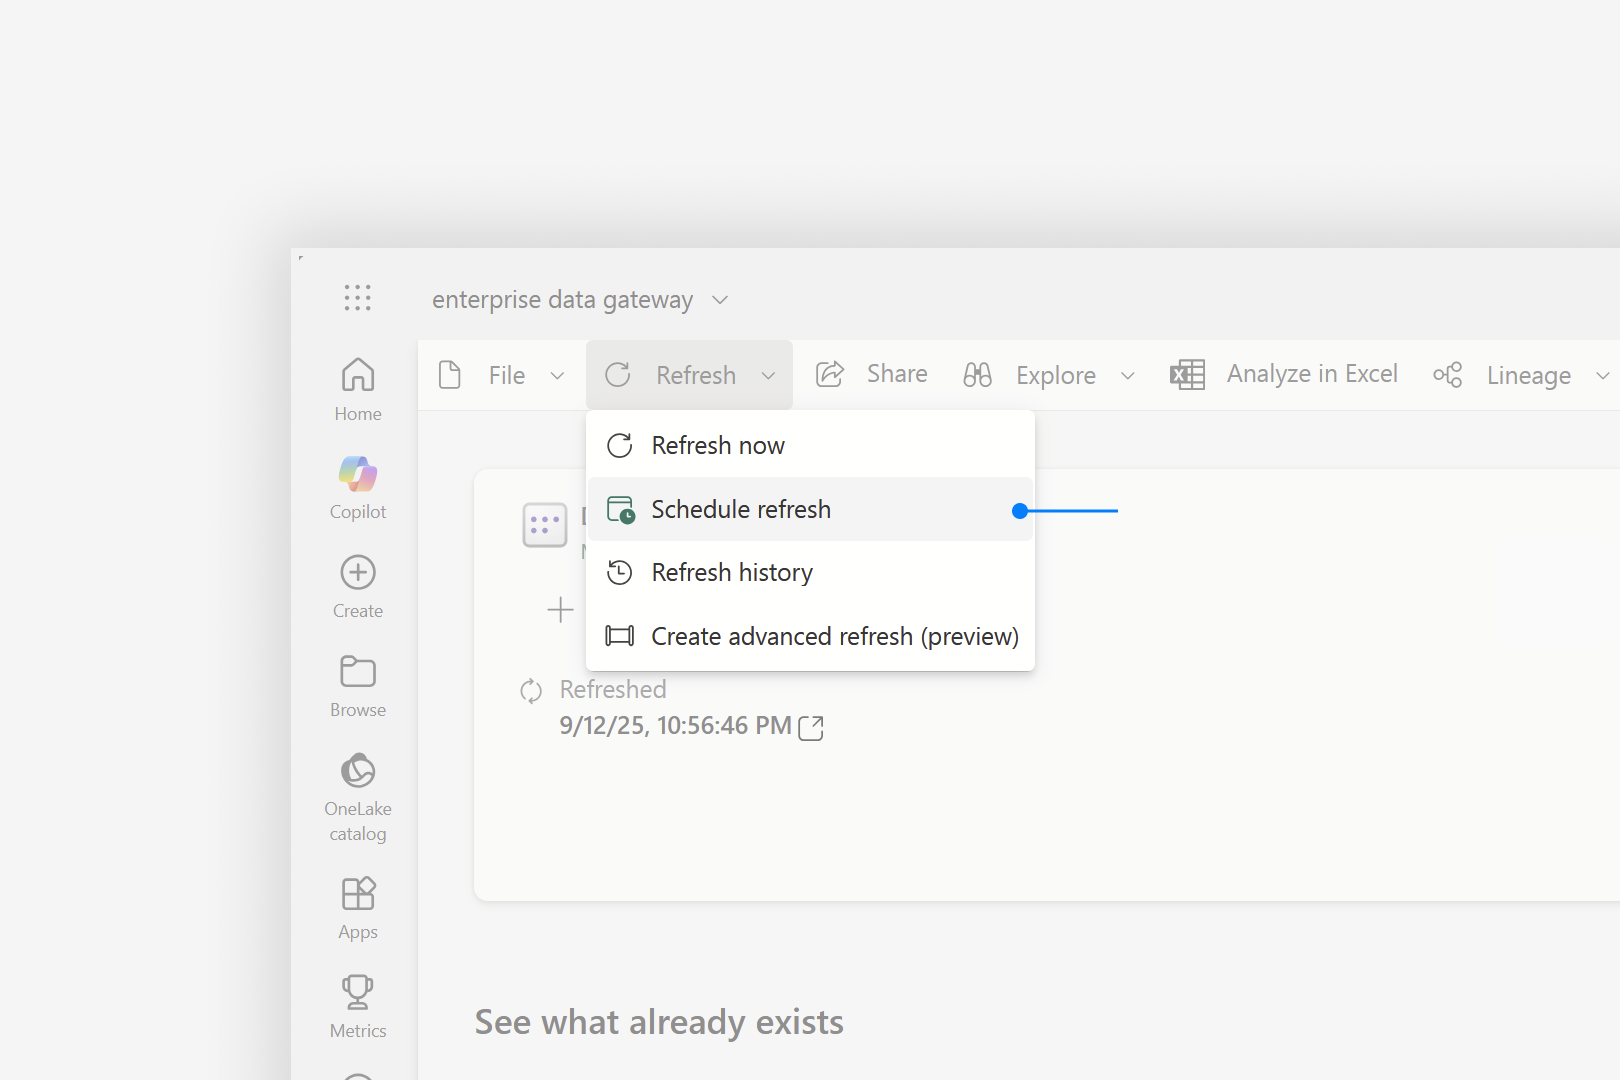Click the Lineage button label
1620x1080 pixels.
[x=1529, y=376]
